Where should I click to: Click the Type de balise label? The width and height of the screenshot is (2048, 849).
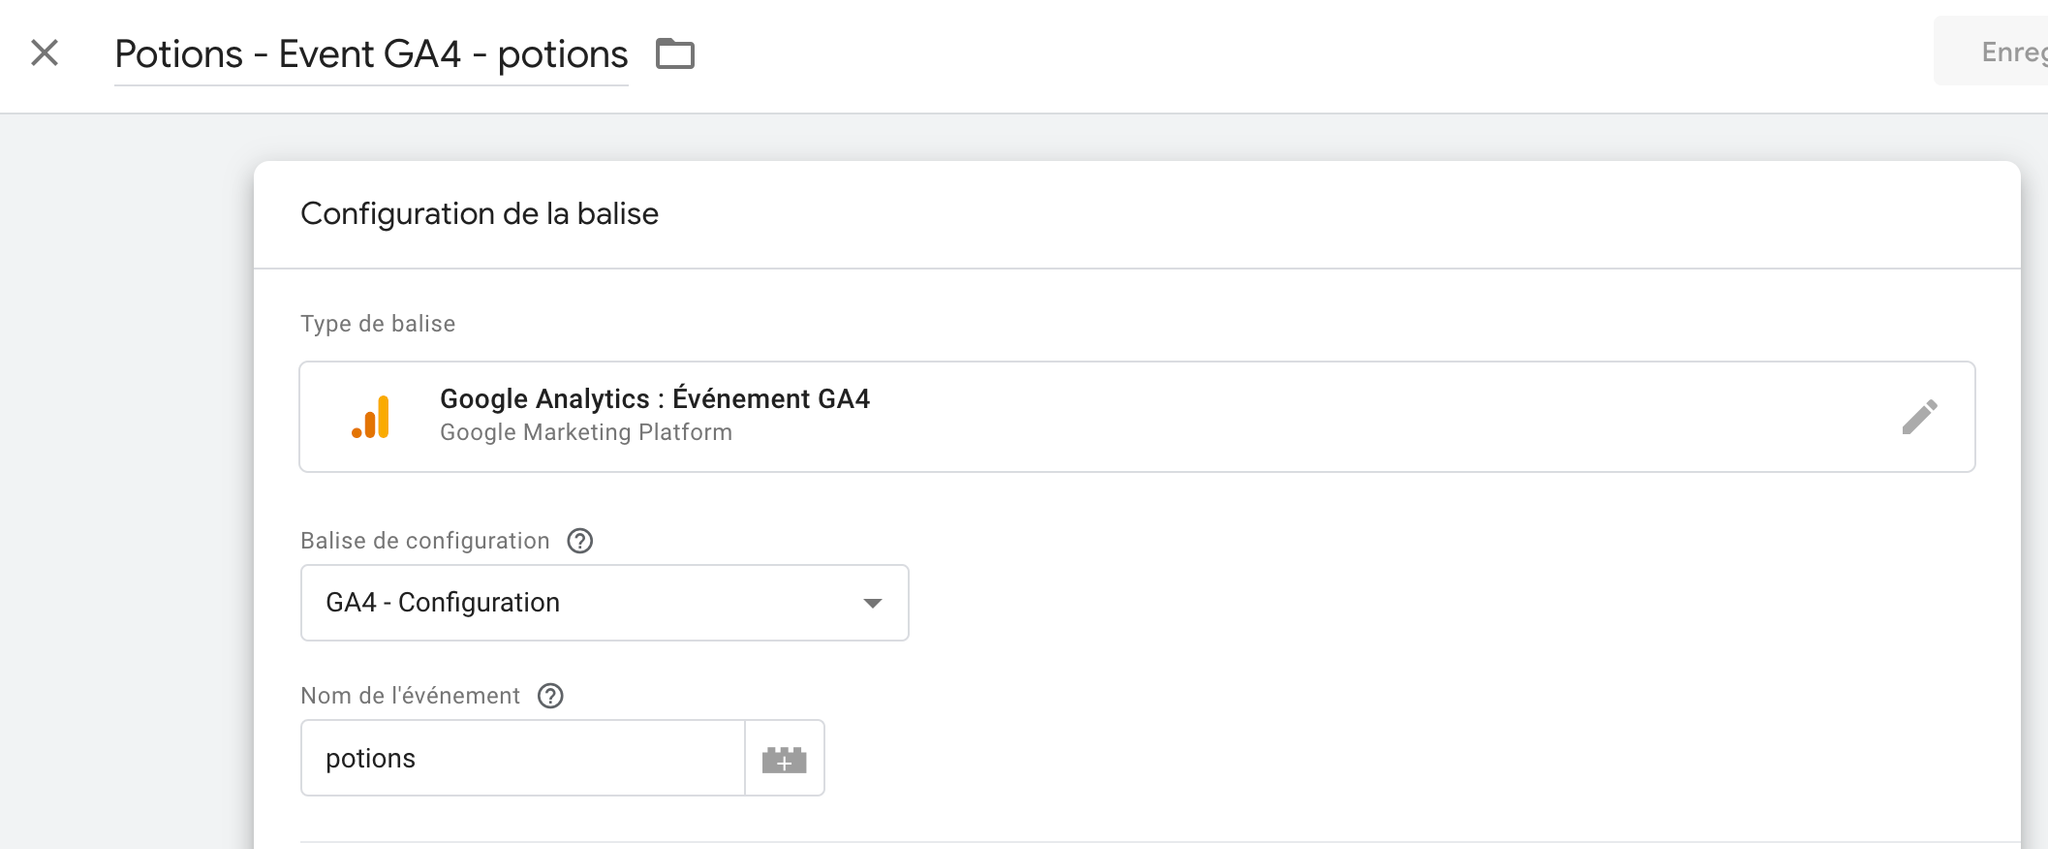point(378,324)
